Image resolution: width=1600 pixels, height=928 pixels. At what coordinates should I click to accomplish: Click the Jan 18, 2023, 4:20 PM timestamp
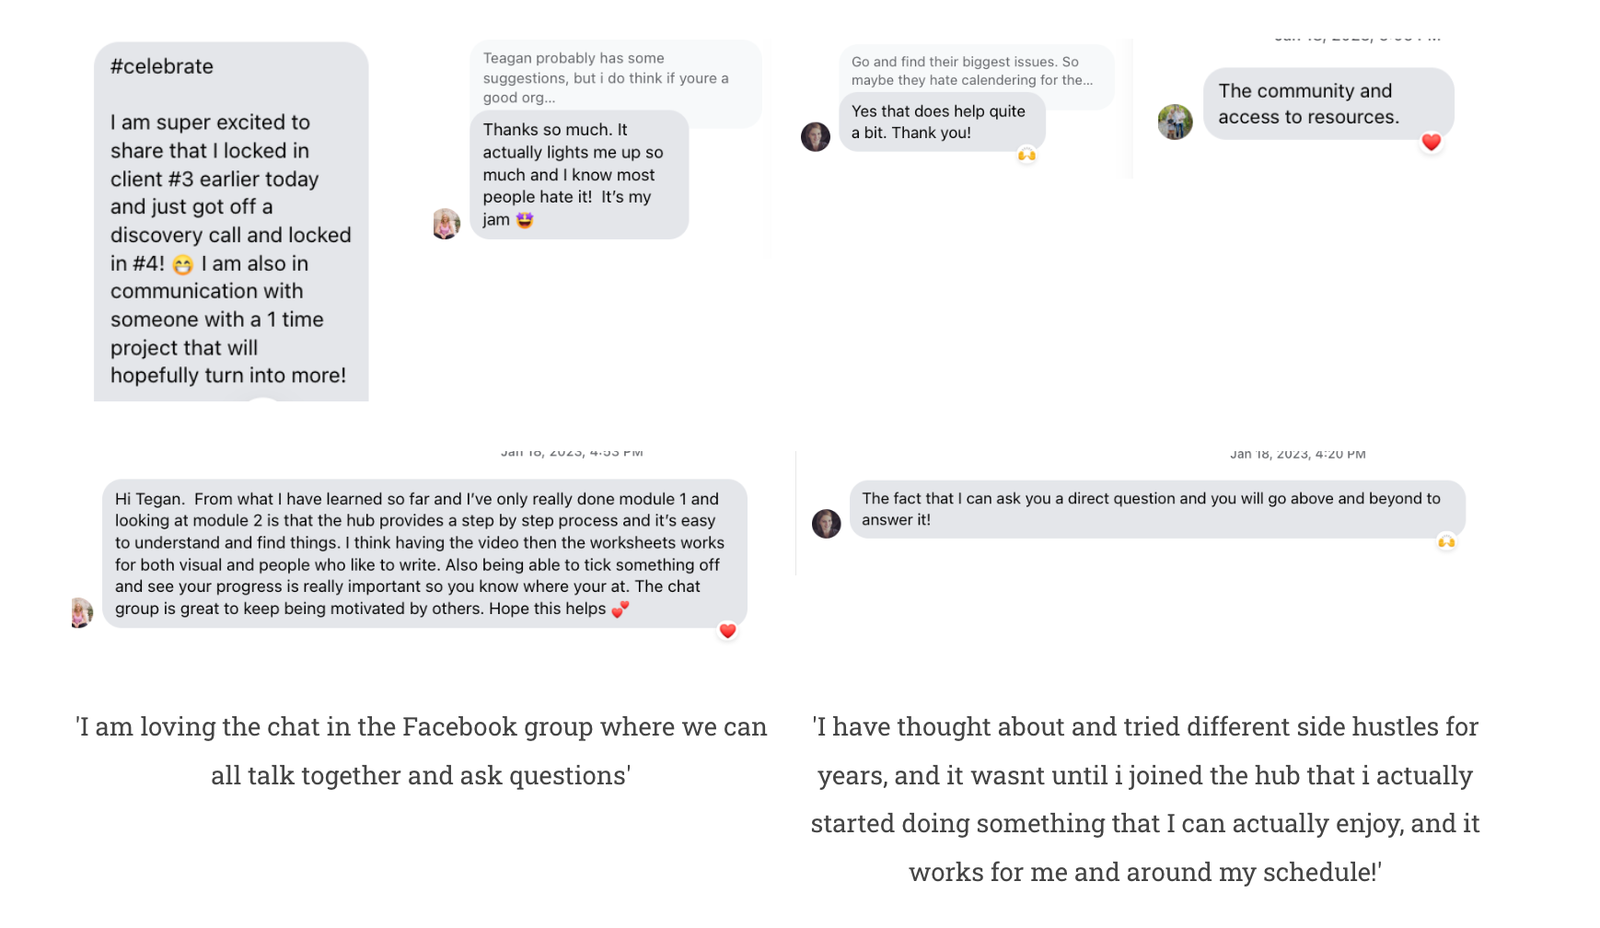pos(1297,454)
